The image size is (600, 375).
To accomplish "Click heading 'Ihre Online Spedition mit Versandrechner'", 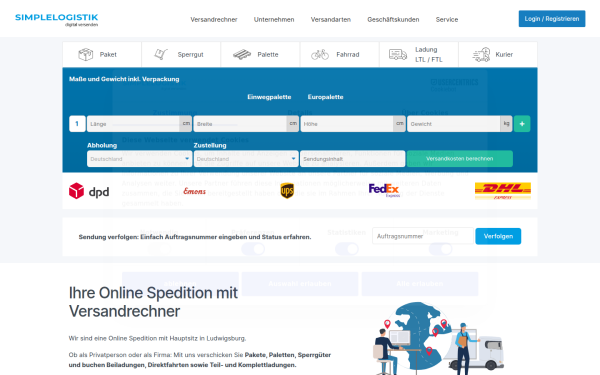I will (153, 302).
